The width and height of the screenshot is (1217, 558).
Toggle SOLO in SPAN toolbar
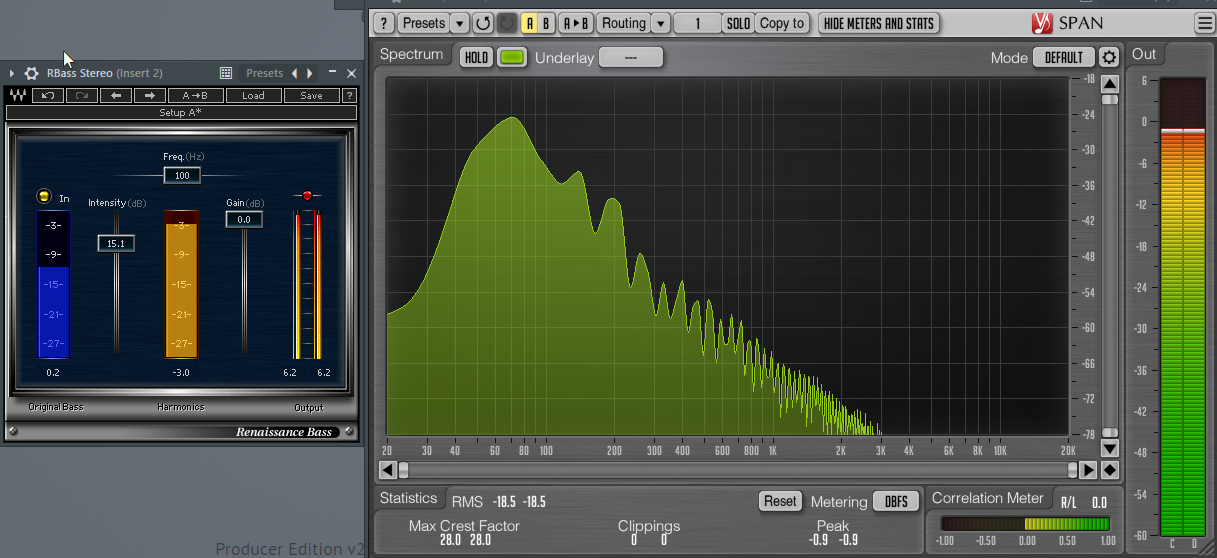click(738, 23)
